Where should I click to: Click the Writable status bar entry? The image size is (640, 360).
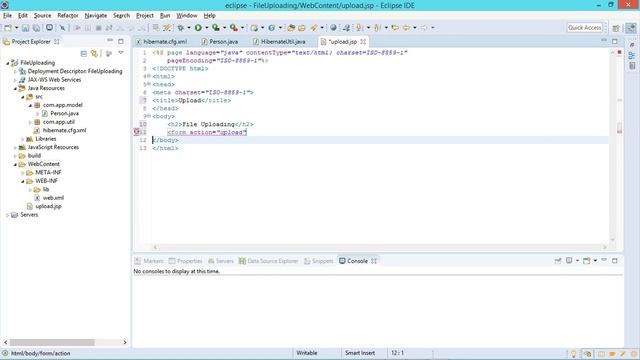tap(307, 353)
